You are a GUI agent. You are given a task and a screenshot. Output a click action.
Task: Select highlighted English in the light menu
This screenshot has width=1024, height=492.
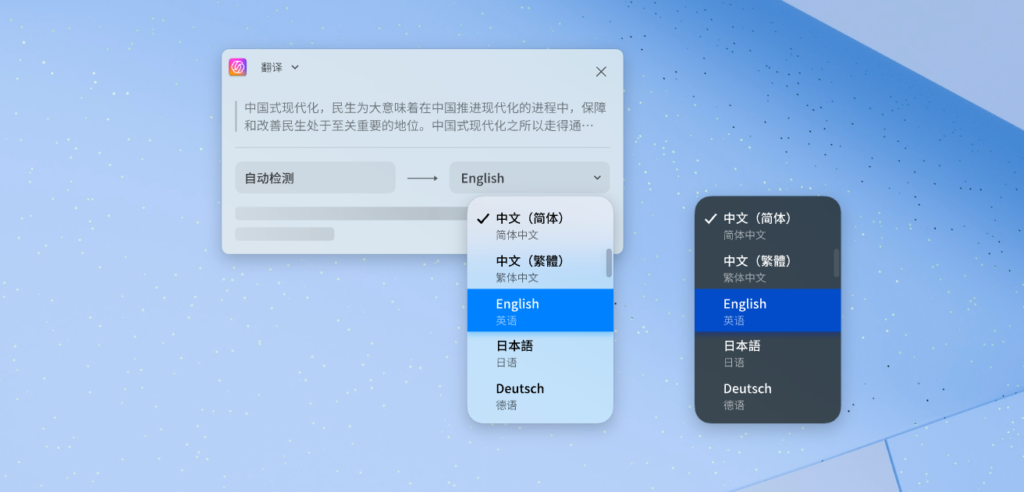click(x=540, y=310)
